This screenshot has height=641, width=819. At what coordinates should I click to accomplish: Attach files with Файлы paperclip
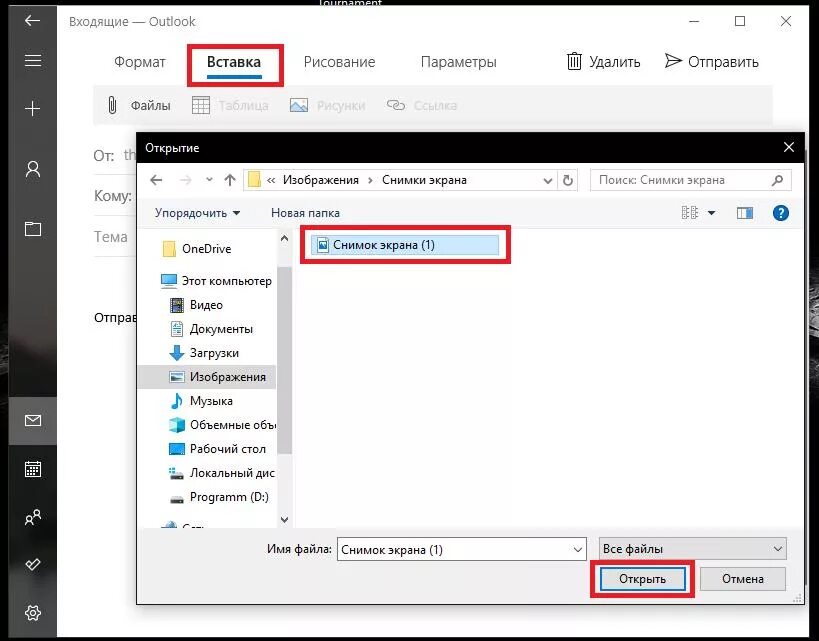pos(138,106)
